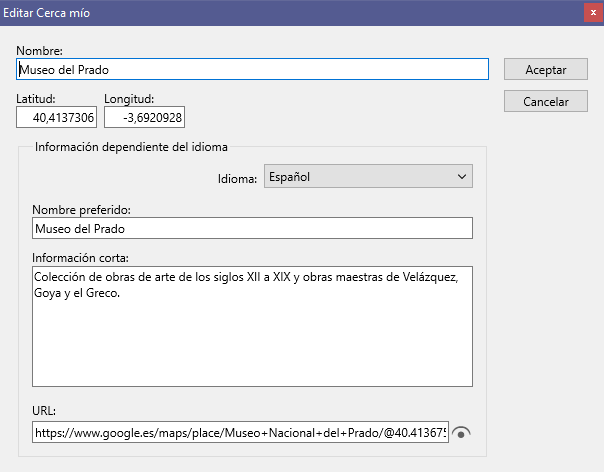Click the Cancelar button
Screen dimensions: 604x472
pyautogui.click(x=546, y=101)
